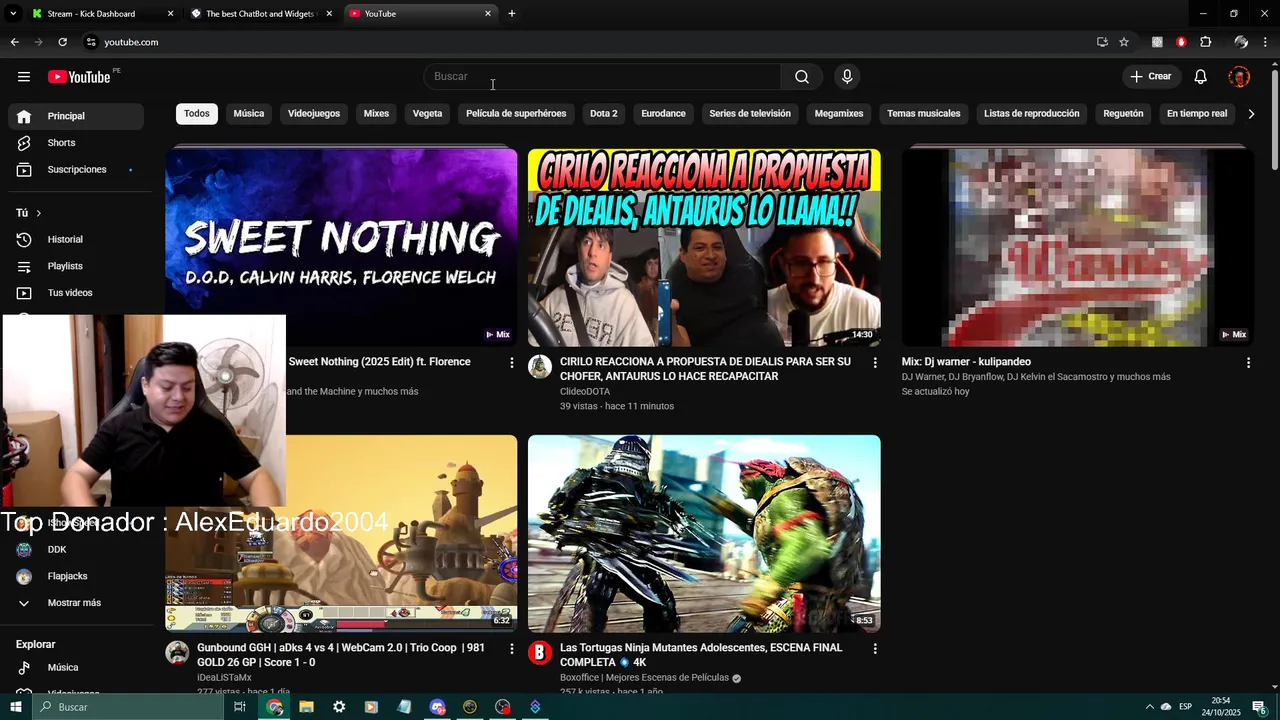Select the Dota 2 filter chip
This screenshot has width=1280, height=720.
tap(604, 114)
